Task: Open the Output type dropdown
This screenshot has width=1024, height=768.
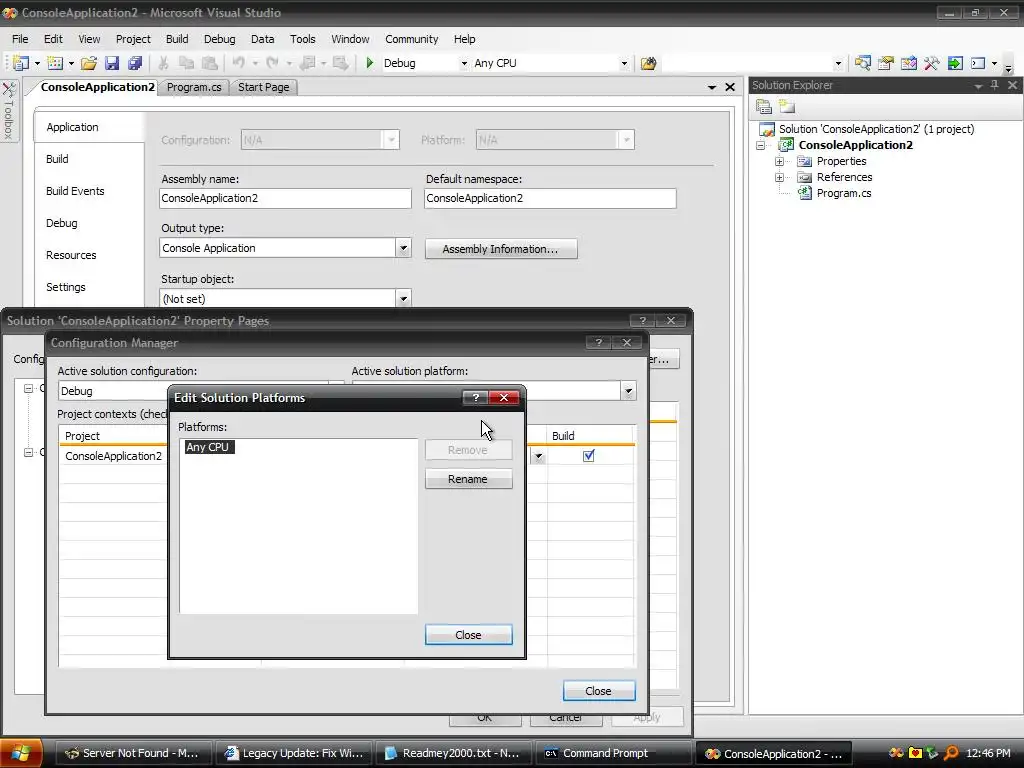Action: pyautogui.click(x=403, y=248)
